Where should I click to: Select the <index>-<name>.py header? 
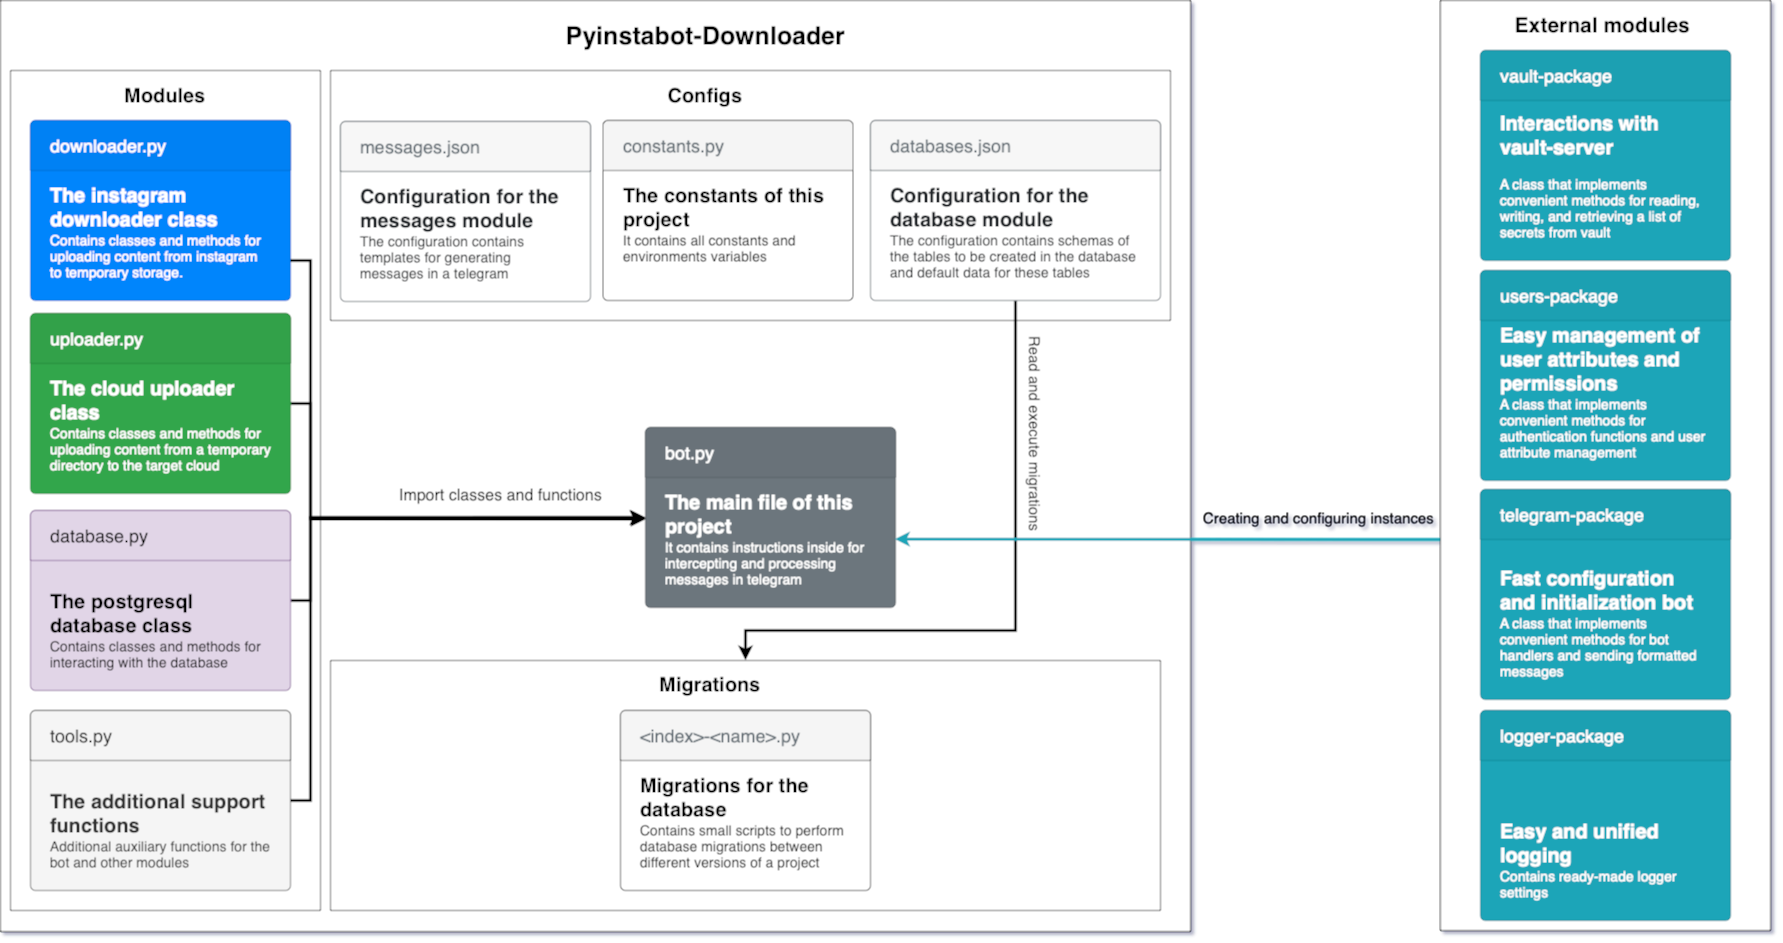tap(745, 736)
